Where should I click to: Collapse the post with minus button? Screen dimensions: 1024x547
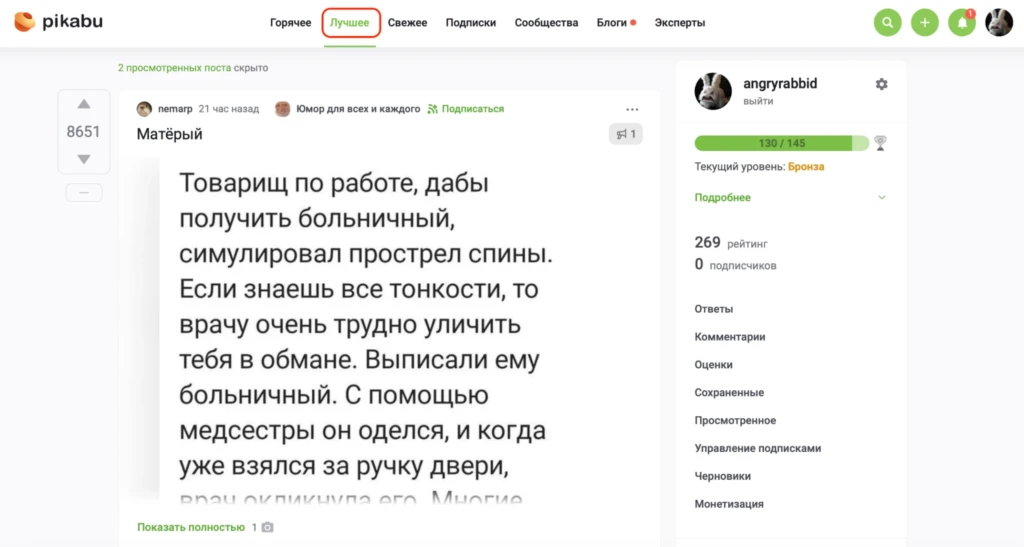point(84,193)
